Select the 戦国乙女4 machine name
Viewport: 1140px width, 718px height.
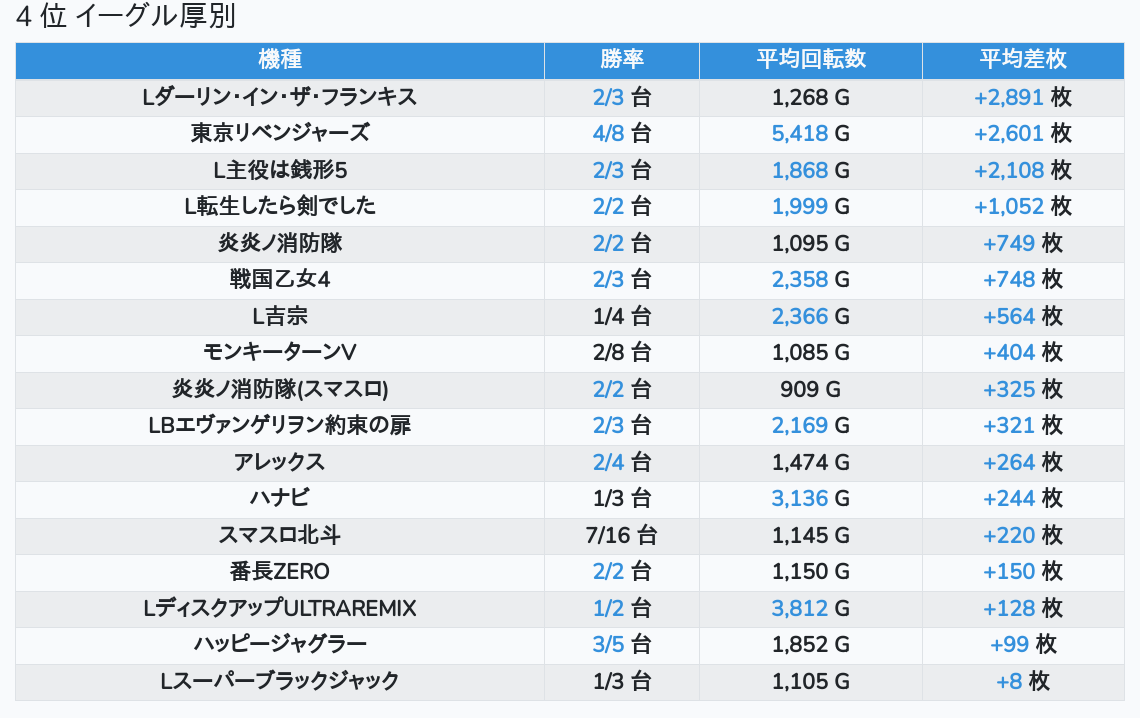279,279
